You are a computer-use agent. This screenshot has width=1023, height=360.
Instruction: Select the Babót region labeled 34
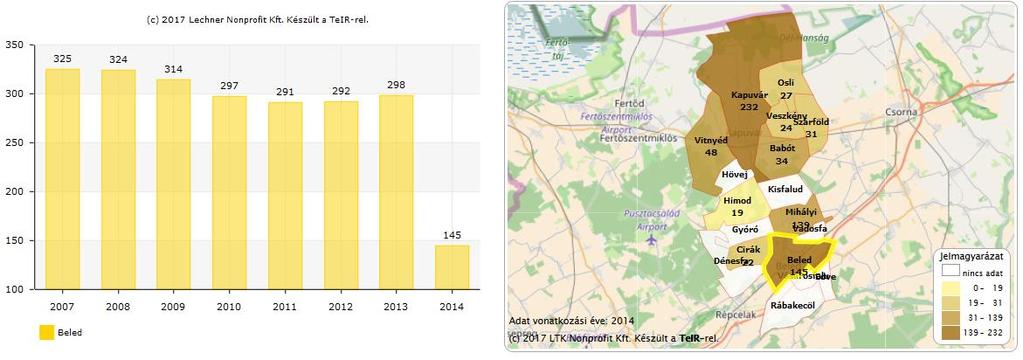point(782,154)
